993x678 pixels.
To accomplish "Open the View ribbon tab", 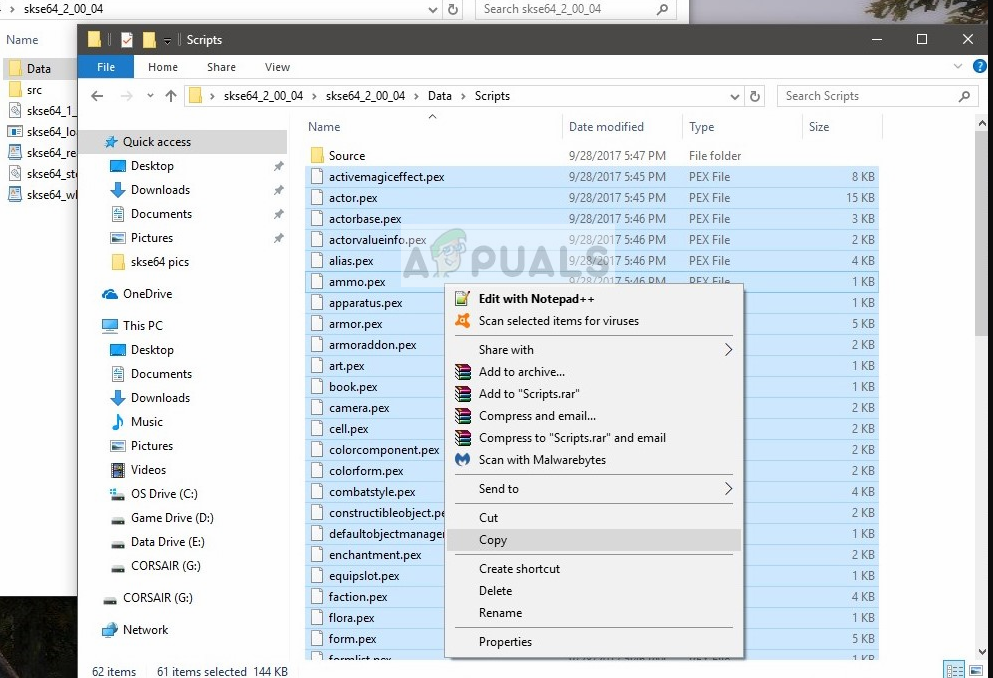I will pos(277,67).
